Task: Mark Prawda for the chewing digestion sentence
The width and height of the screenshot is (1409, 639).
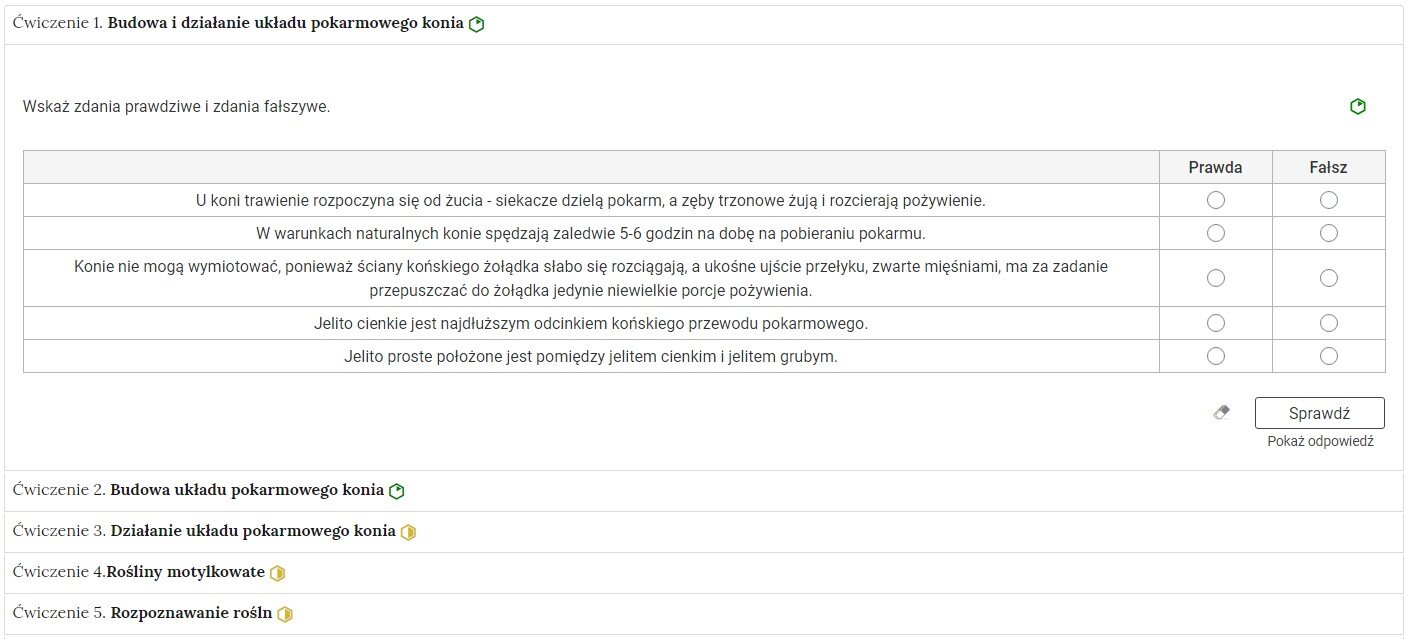Action: (x=1215, y=200)
